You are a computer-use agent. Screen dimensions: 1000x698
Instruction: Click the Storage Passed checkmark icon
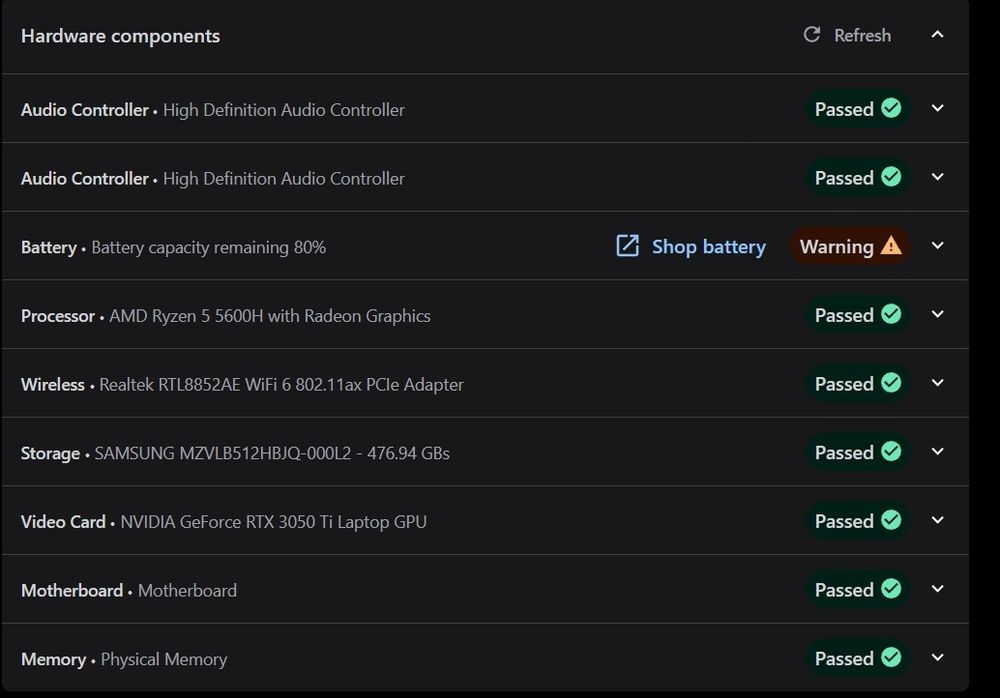[891, 452]
